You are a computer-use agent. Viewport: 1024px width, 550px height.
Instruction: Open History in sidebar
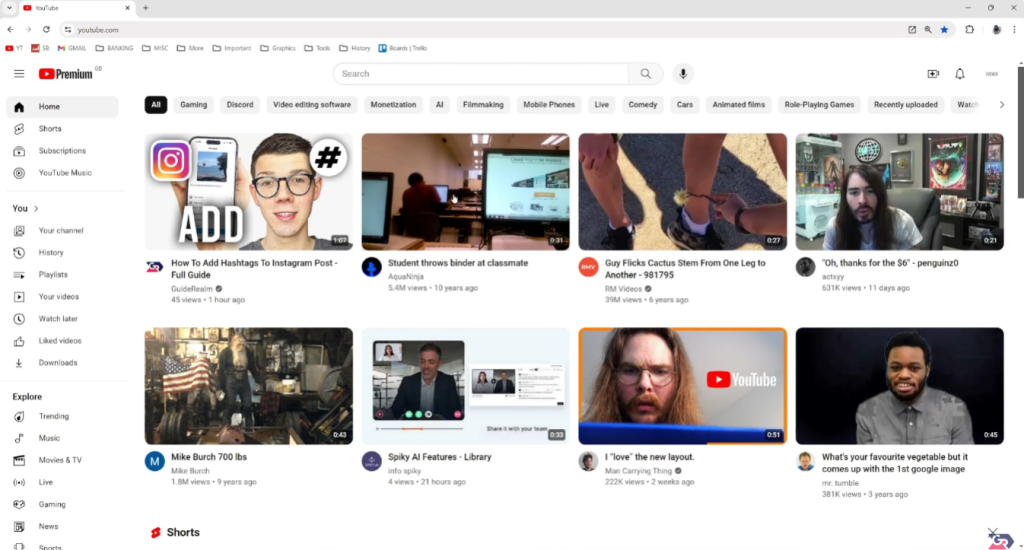(62, 253)
